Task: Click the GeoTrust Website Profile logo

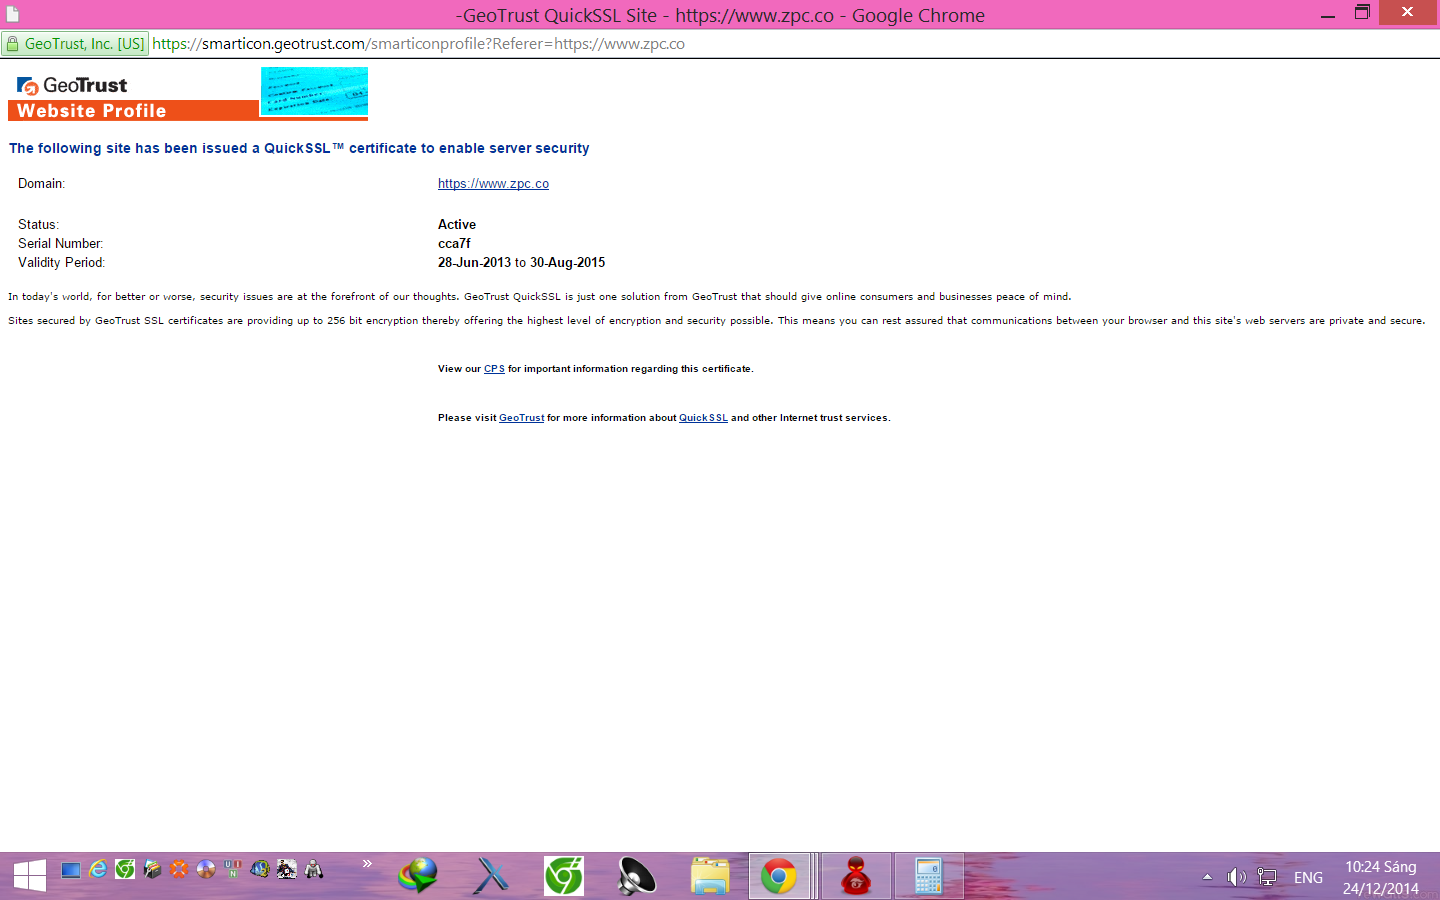Action: pos(133,98)
